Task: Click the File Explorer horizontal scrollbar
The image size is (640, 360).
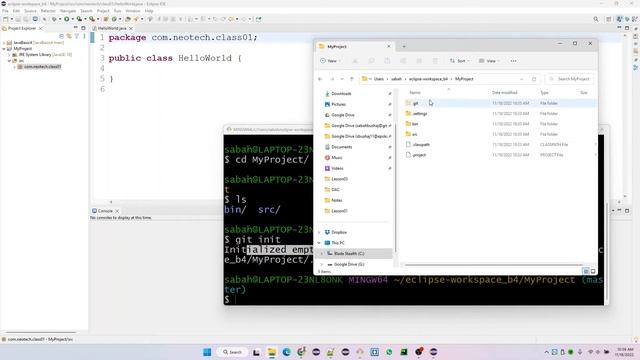Action: 493,265
